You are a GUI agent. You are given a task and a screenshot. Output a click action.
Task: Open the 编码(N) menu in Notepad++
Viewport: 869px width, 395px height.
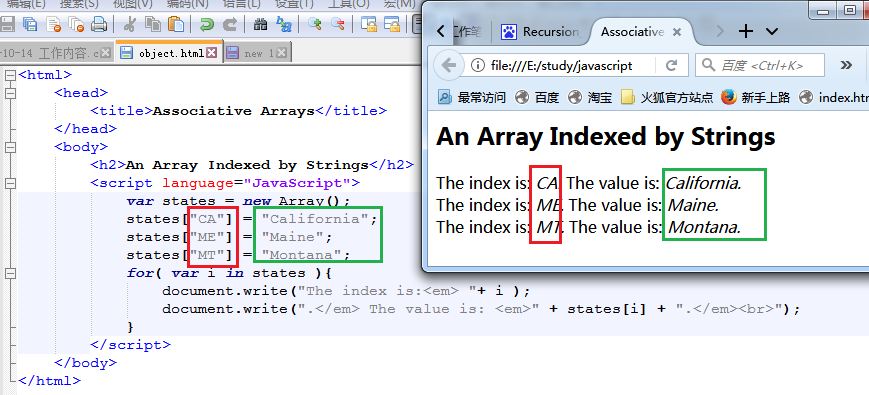tap(187, 3)
